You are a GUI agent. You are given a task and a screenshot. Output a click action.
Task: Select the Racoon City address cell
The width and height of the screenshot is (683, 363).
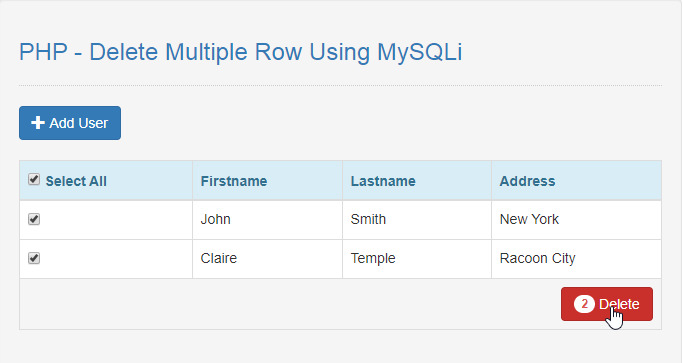tap(576, 259)
